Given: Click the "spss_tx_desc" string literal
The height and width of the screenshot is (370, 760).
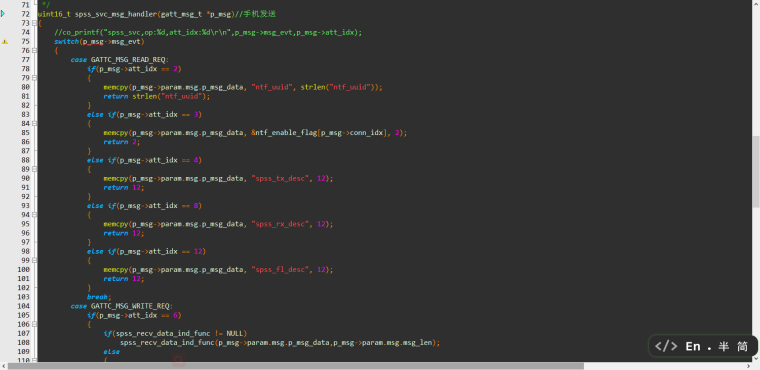Looking at the screenshot, I should point(280,178).
